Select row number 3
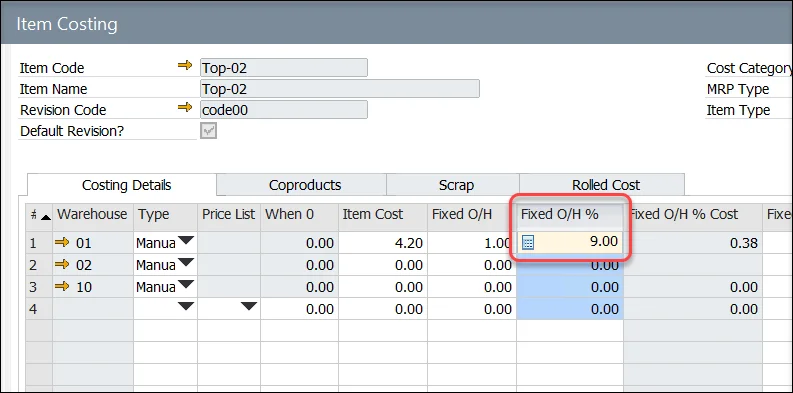This screenshot has height=393, width=793. [39, 287]
